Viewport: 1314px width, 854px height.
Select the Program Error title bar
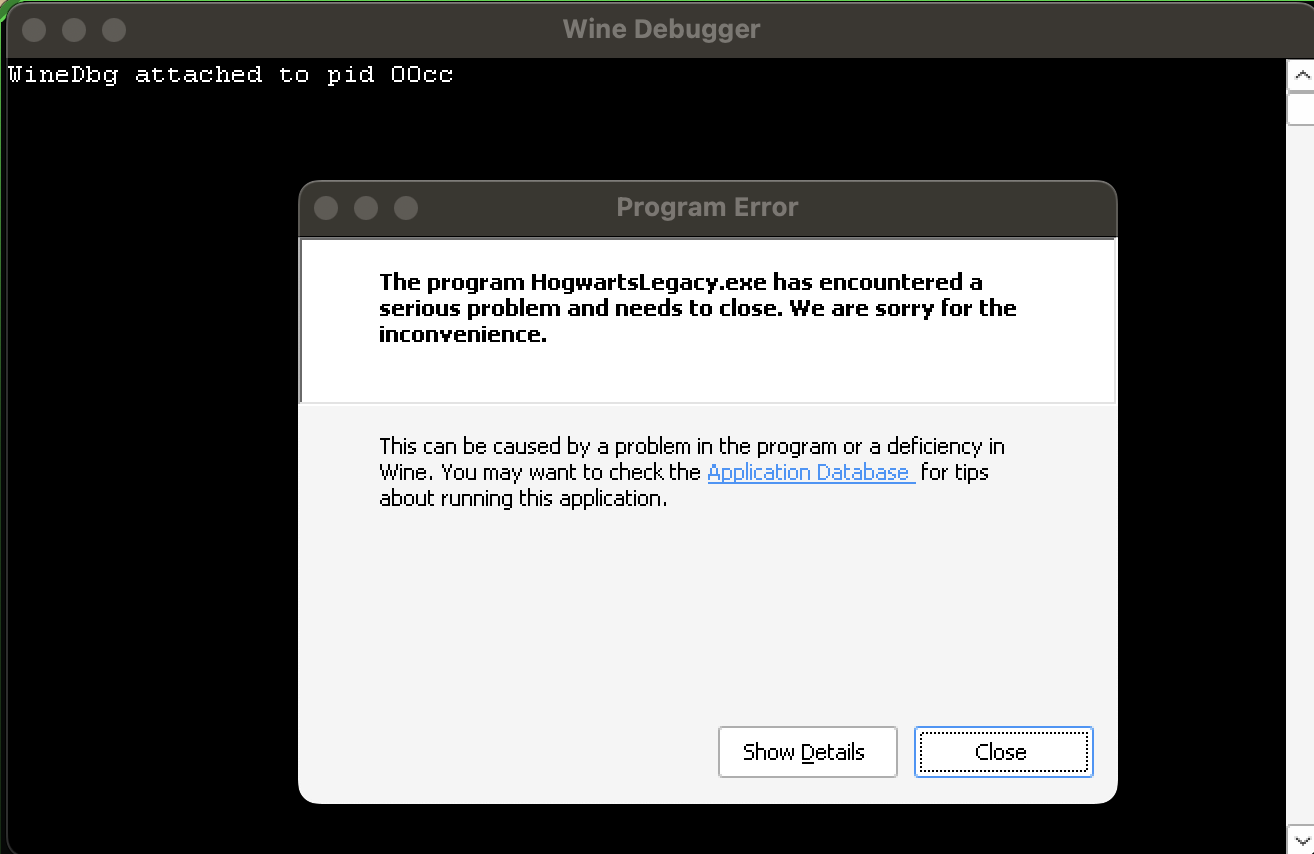707,207
